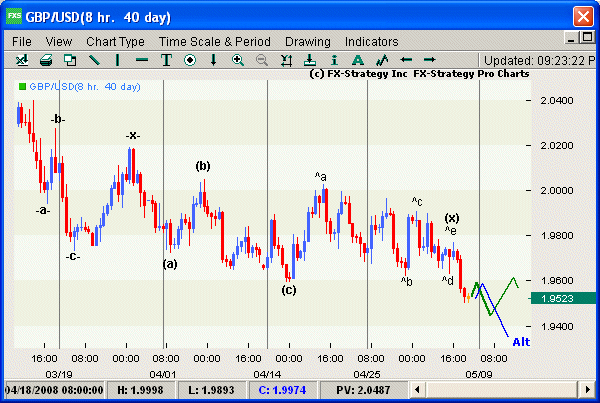Click the green 'A' label toolbar icon

pyautogui.click(x=358, y=60)
